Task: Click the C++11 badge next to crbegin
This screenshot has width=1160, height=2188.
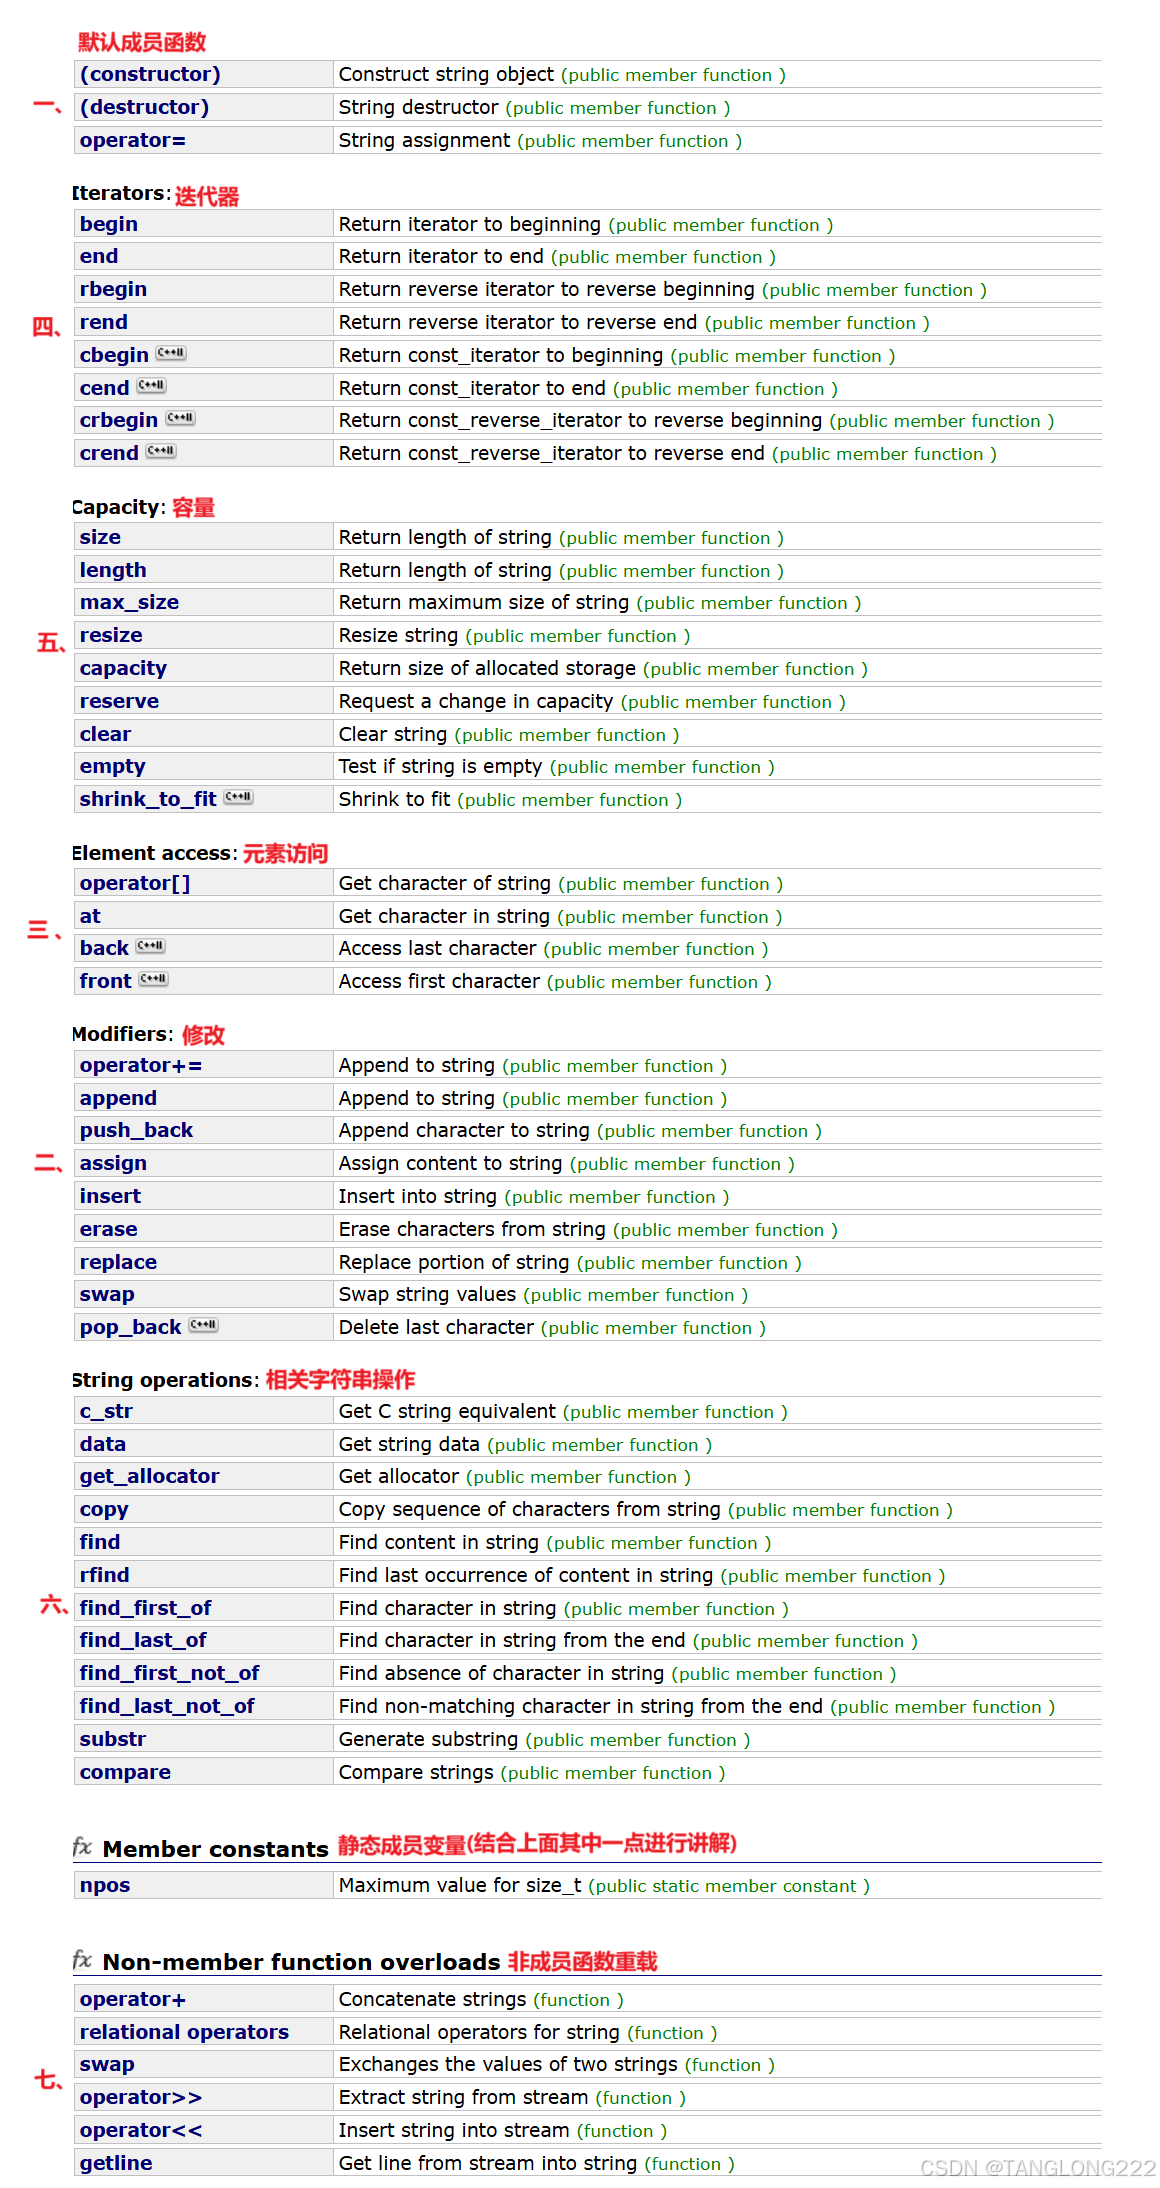Action: pyautogui.click(x=181, y=418)
